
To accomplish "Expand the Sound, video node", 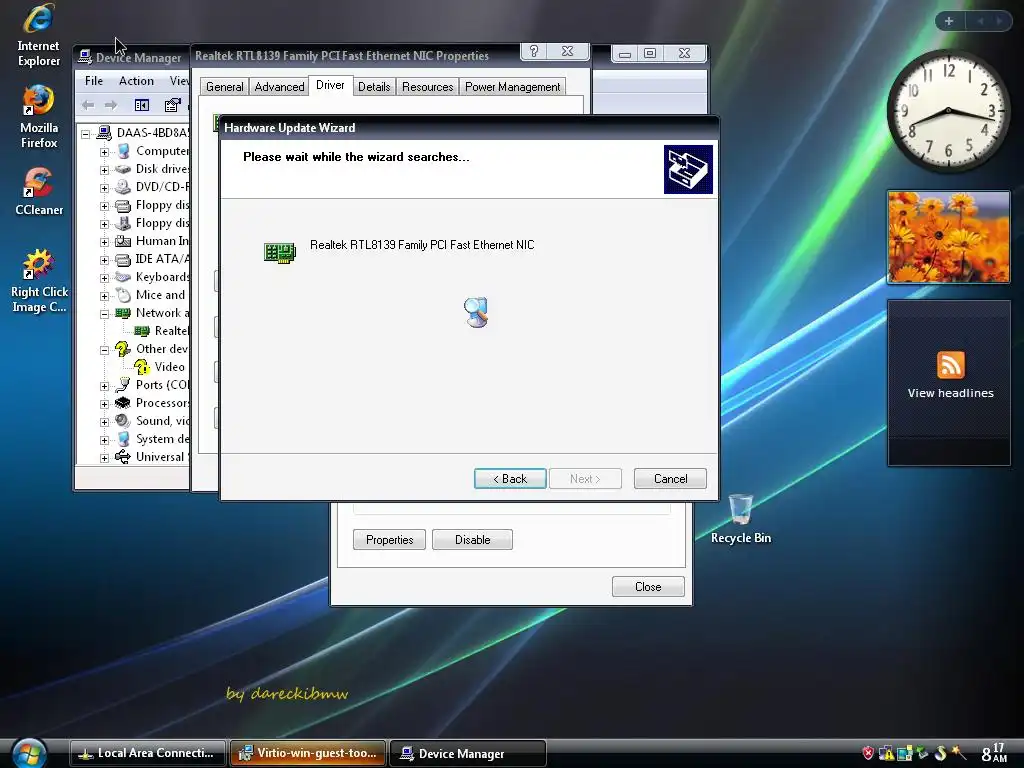I will tap(104, 422).
